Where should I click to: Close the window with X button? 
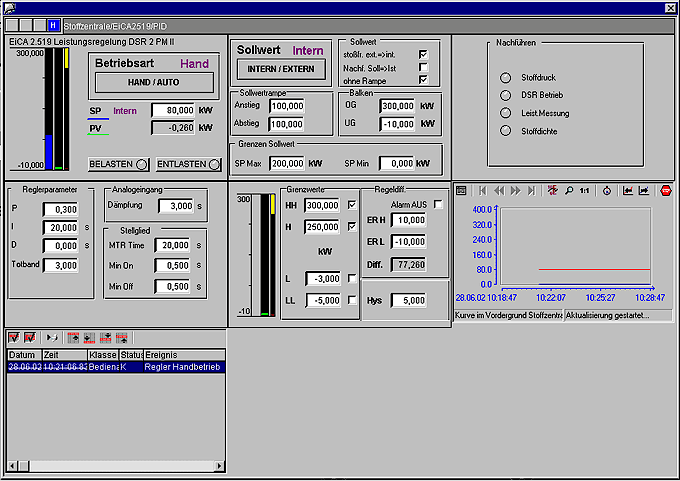670,7
